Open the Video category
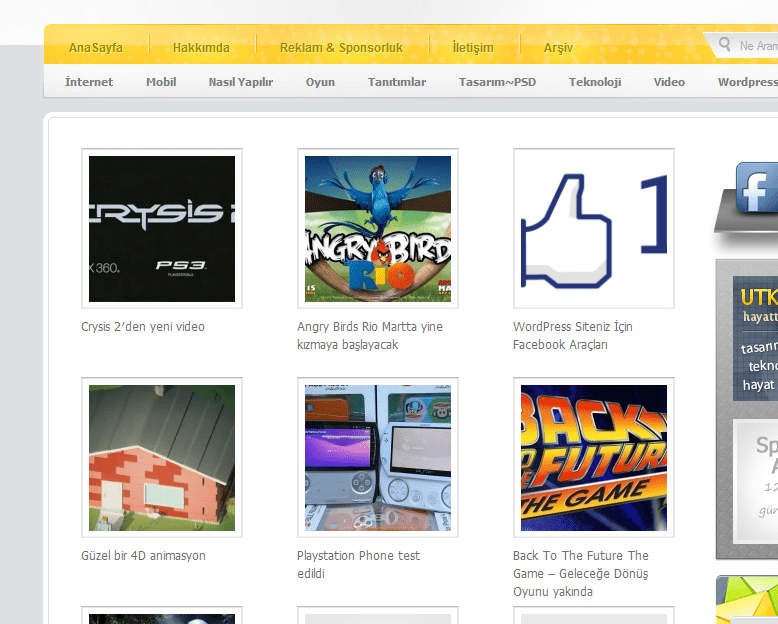 (x=669, y=82)
